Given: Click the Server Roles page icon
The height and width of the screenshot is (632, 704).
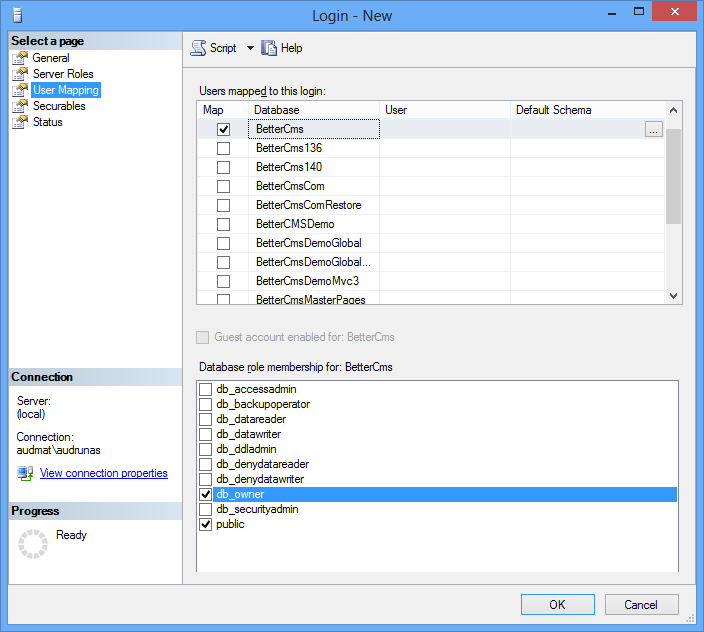Looking at the screenshot, I should click(20, 74).
